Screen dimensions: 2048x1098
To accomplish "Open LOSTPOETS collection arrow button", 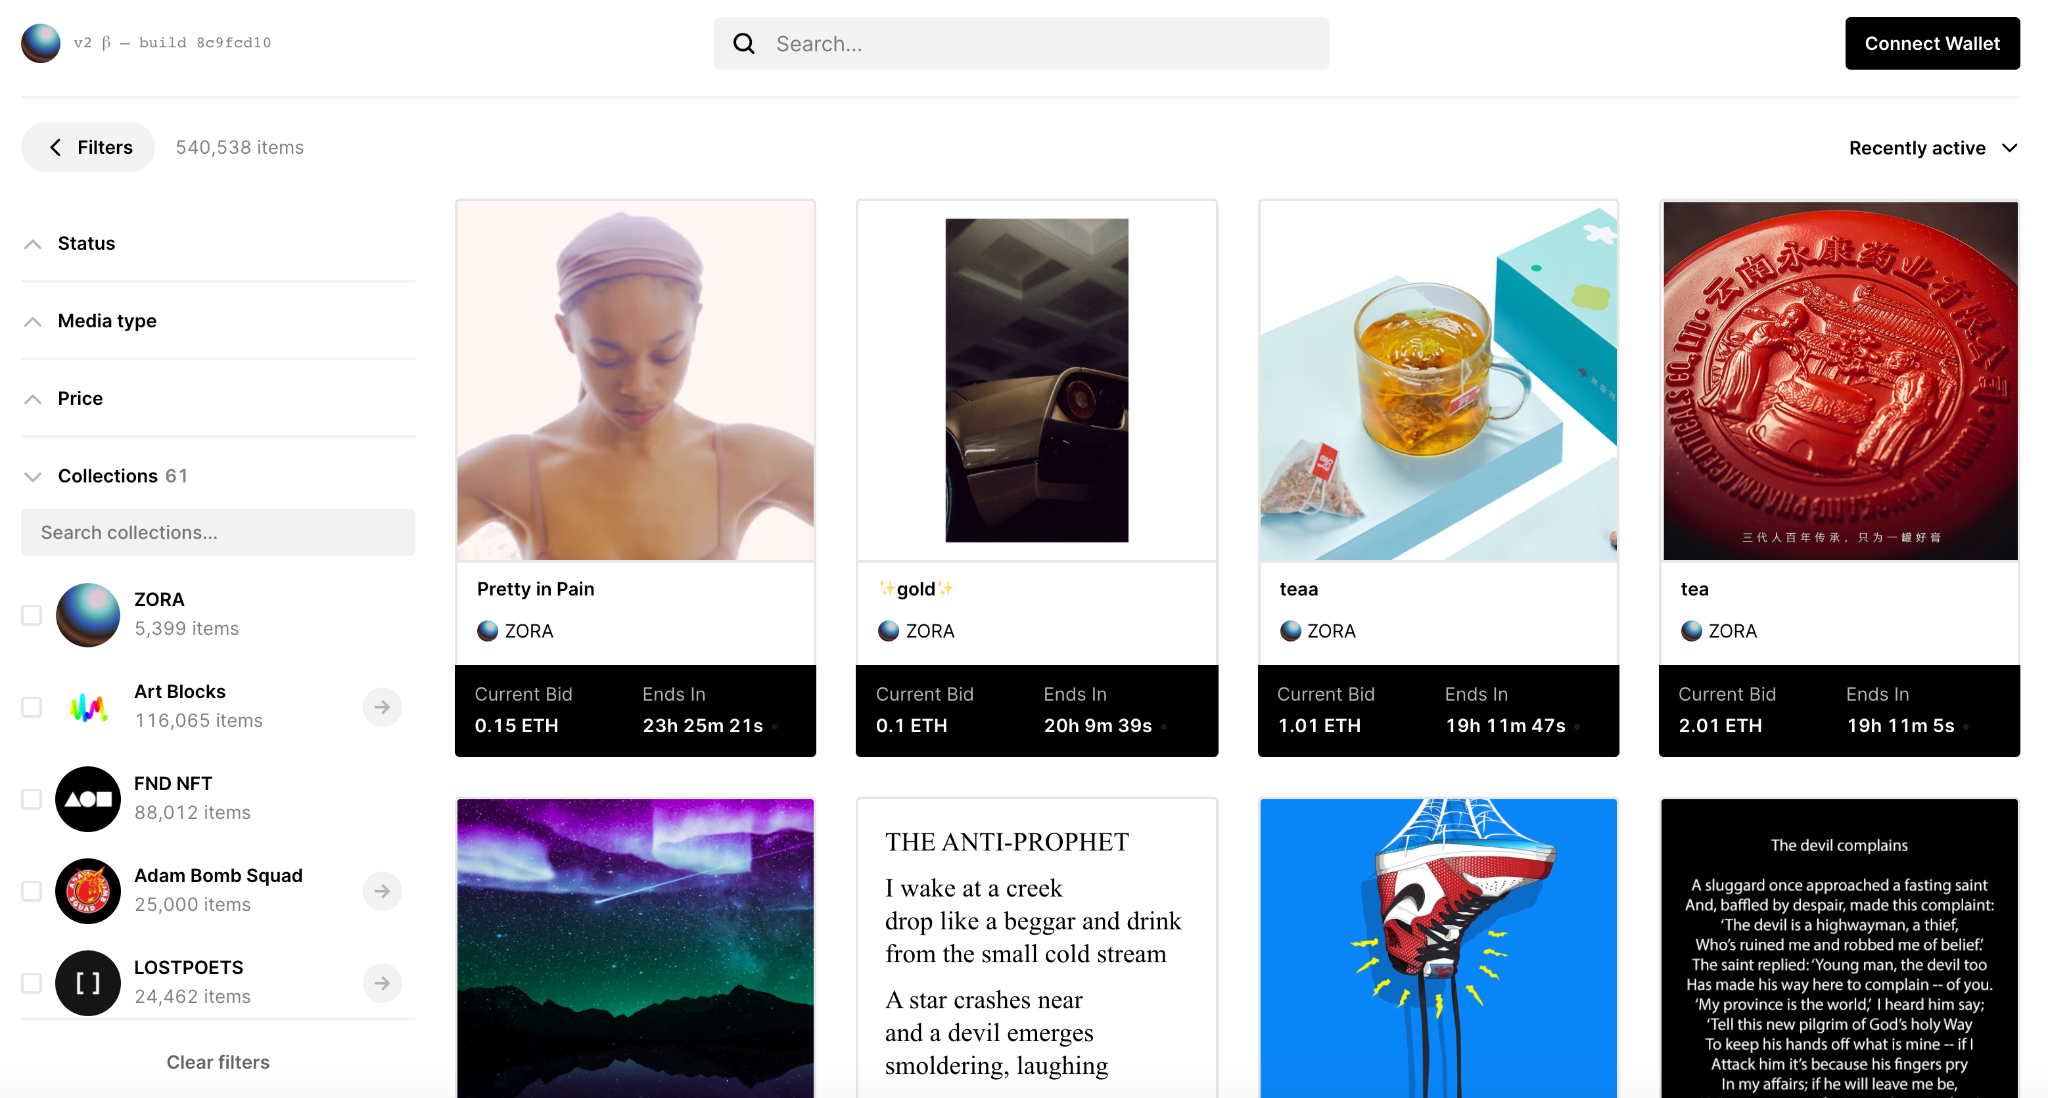I will [x=382, y=983].
